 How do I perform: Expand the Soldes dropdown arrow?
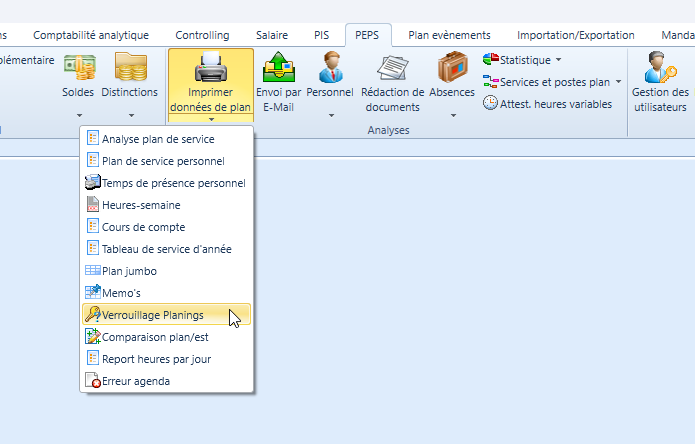click(79, 116)
